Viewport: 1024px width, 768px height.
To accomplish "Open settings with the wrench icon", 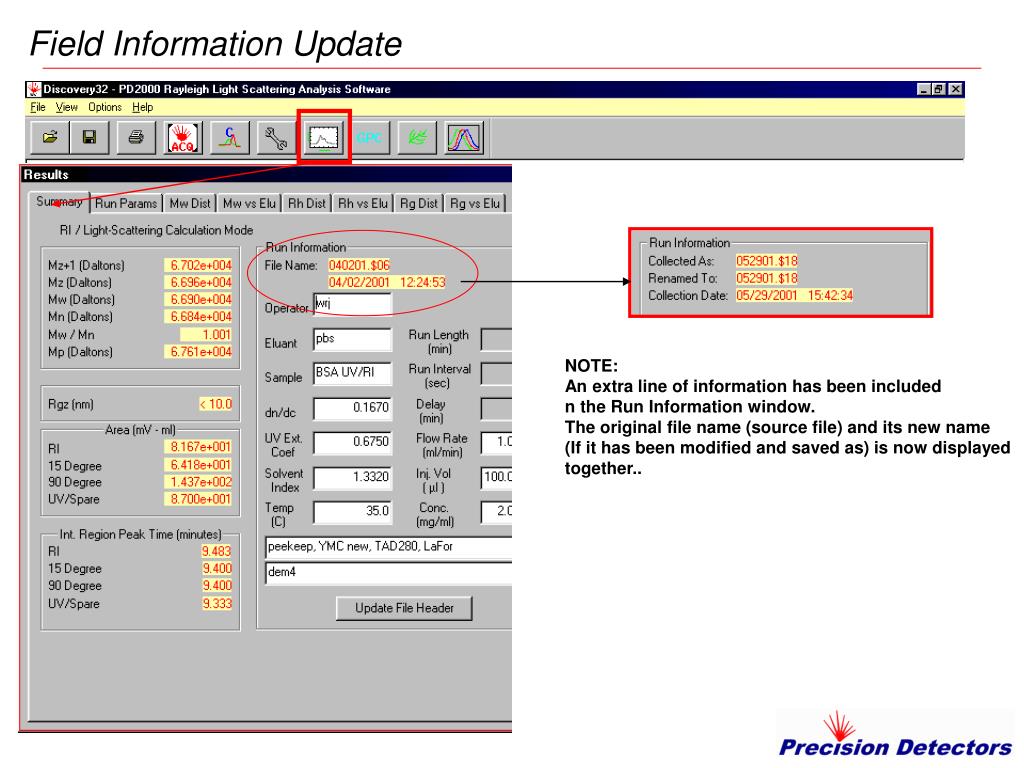I will click(276, 138).
